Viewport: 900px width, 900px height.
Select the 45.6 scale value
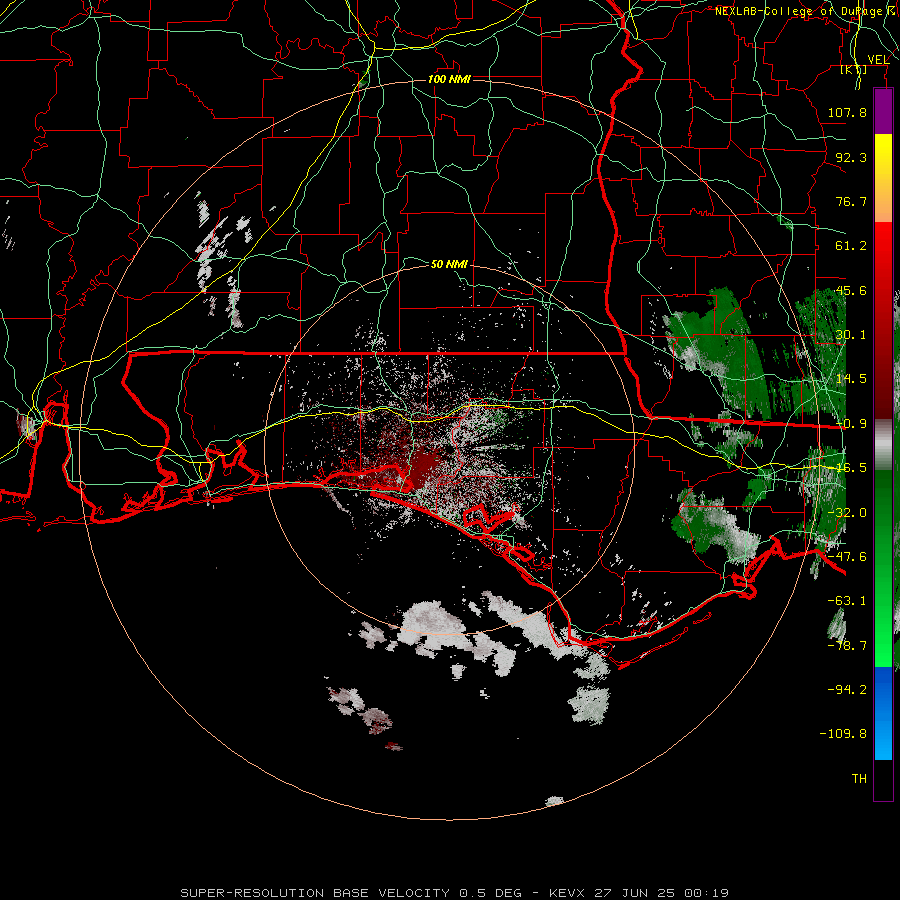click(851, 290)
